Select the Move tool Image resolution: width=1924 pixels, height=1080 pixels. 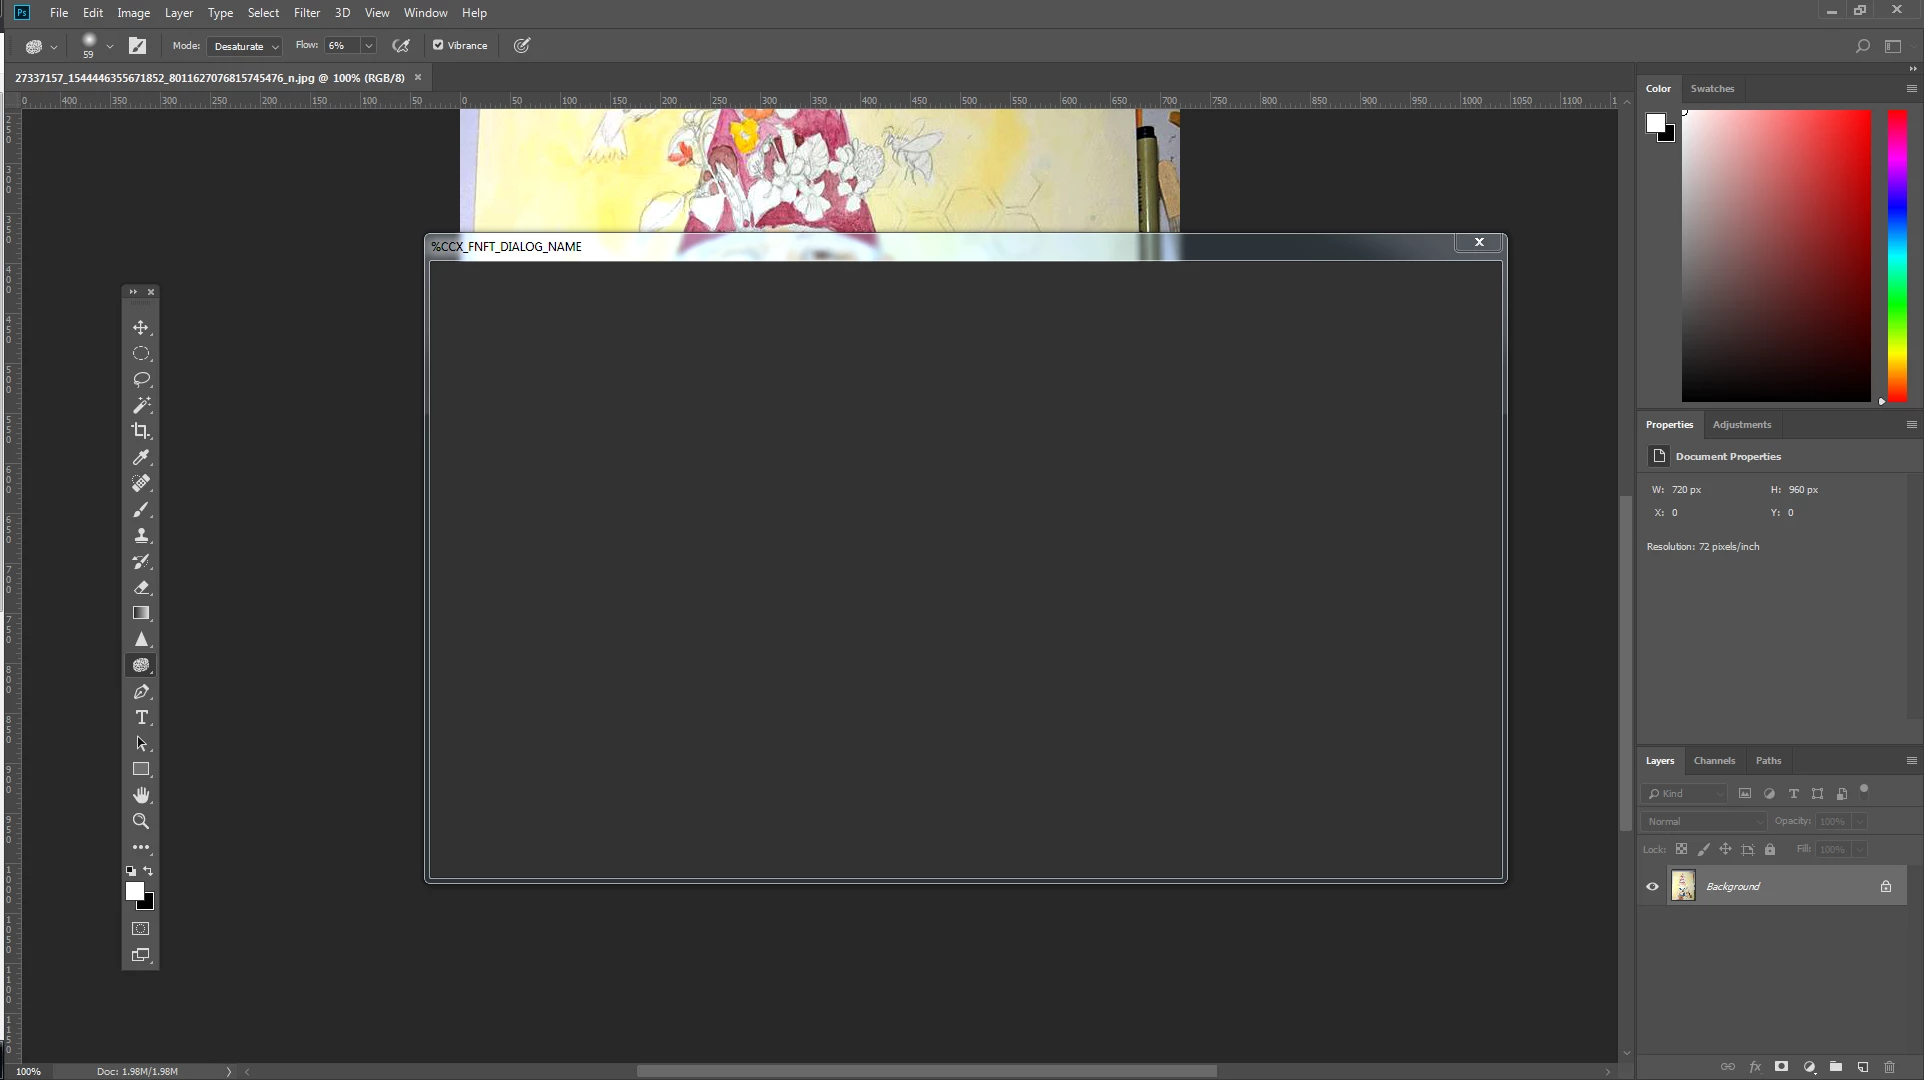(x=141, y=328)
